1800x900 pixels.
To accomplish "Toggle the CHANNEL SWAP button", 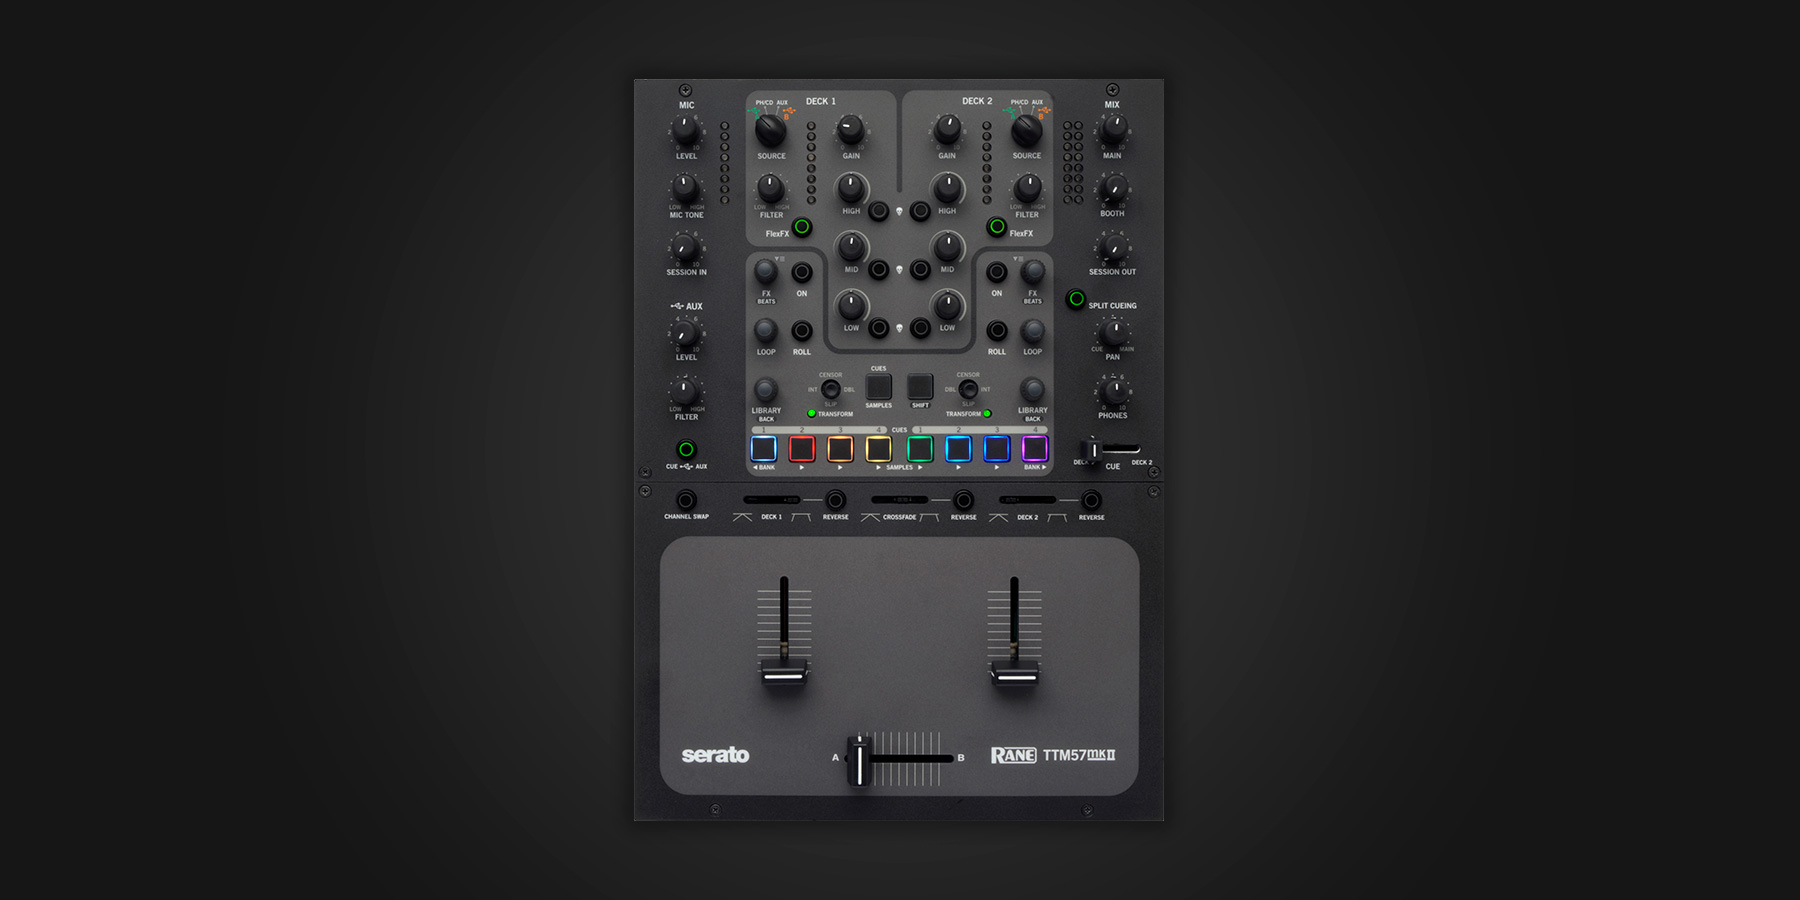I will coord(686,500).
